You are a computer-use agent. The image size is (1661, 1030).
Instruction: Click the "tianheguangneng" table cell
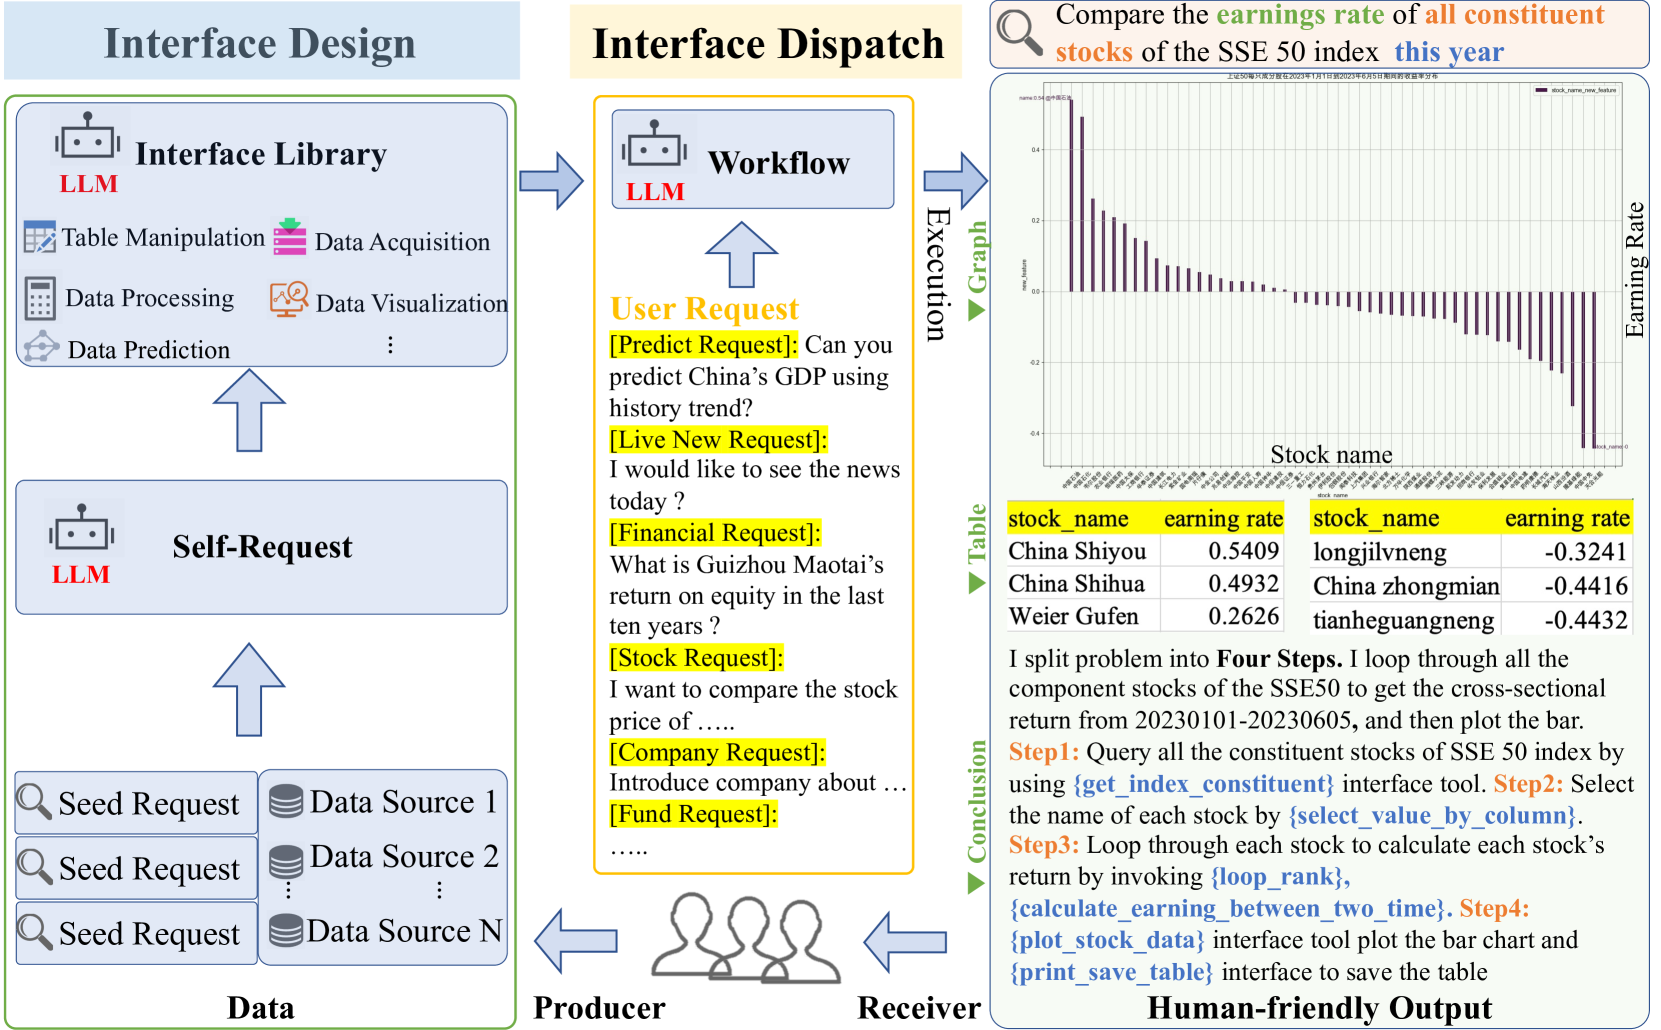[1404, 620]
